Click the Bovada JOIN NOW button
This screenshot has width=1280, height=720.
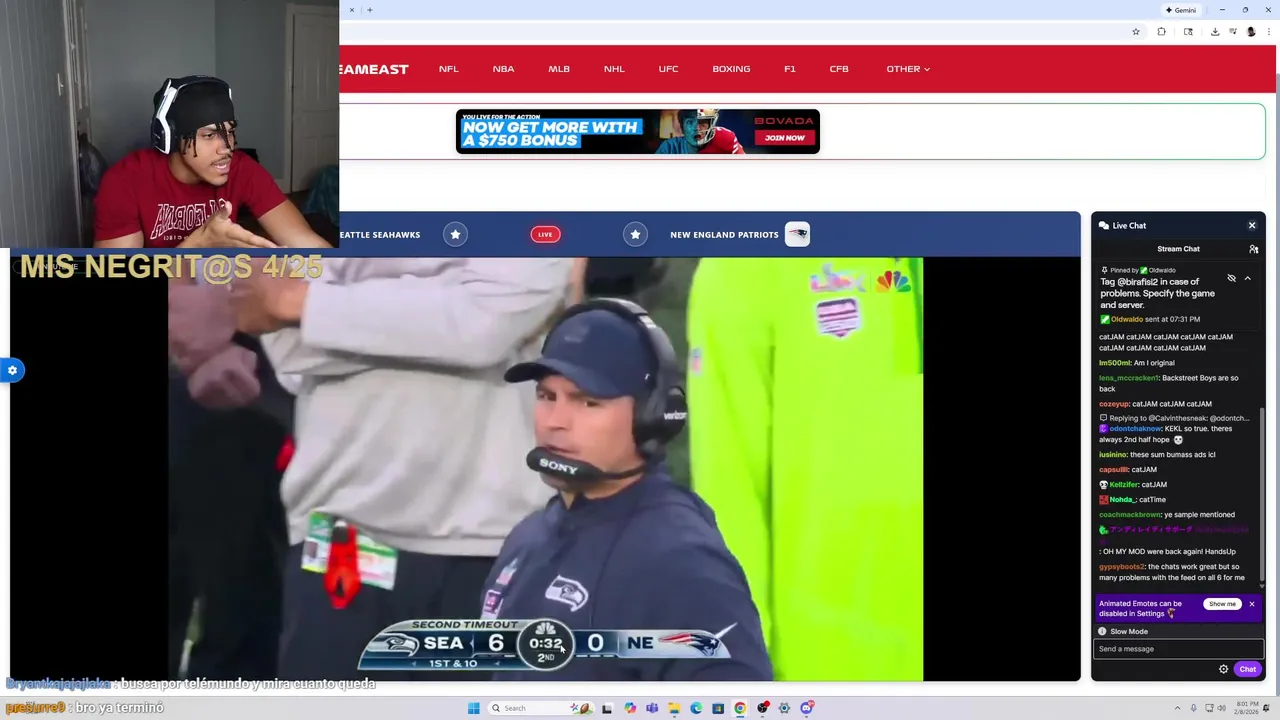[785, 138]
